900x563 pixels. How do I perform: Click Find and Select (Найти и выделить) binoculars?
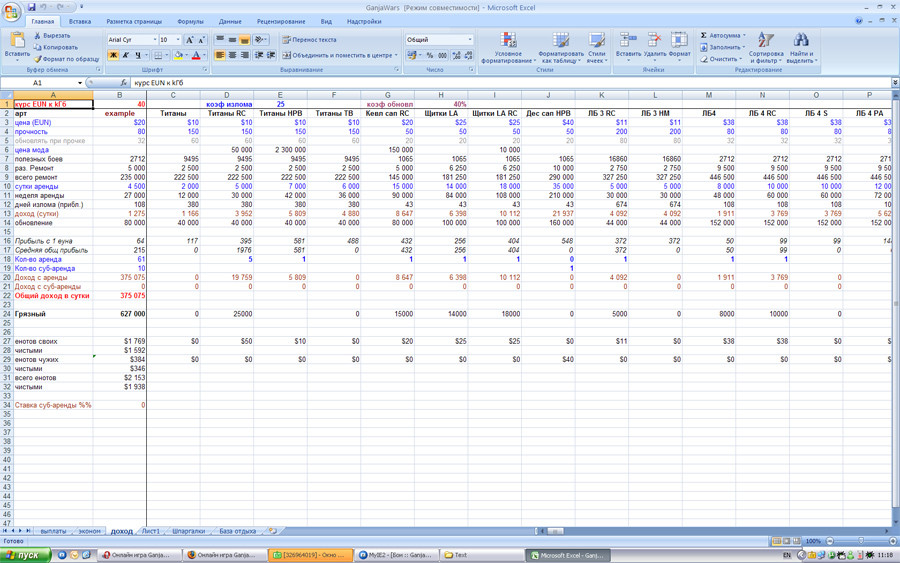click(801, 40)
